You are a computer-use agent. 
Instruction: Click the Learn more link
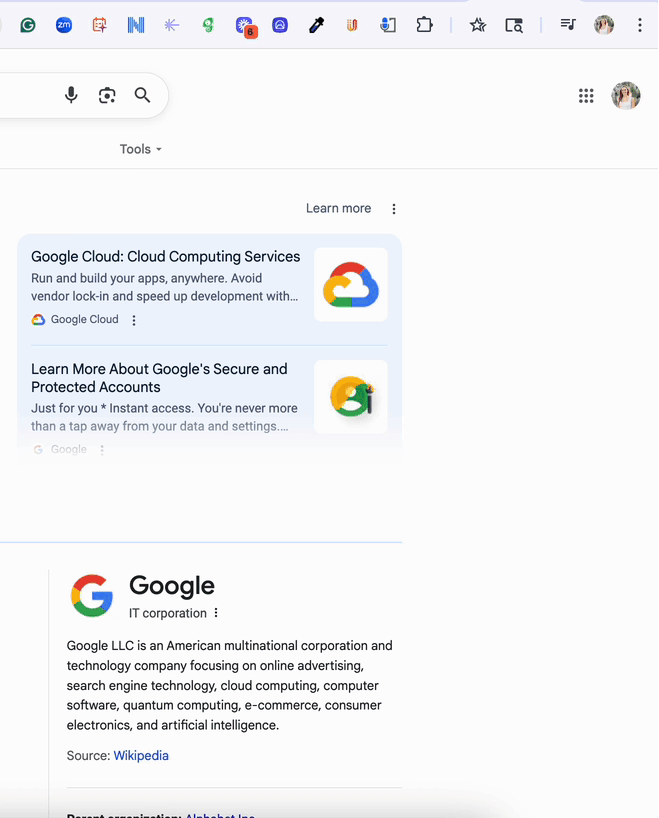click(x=338, y=208)
